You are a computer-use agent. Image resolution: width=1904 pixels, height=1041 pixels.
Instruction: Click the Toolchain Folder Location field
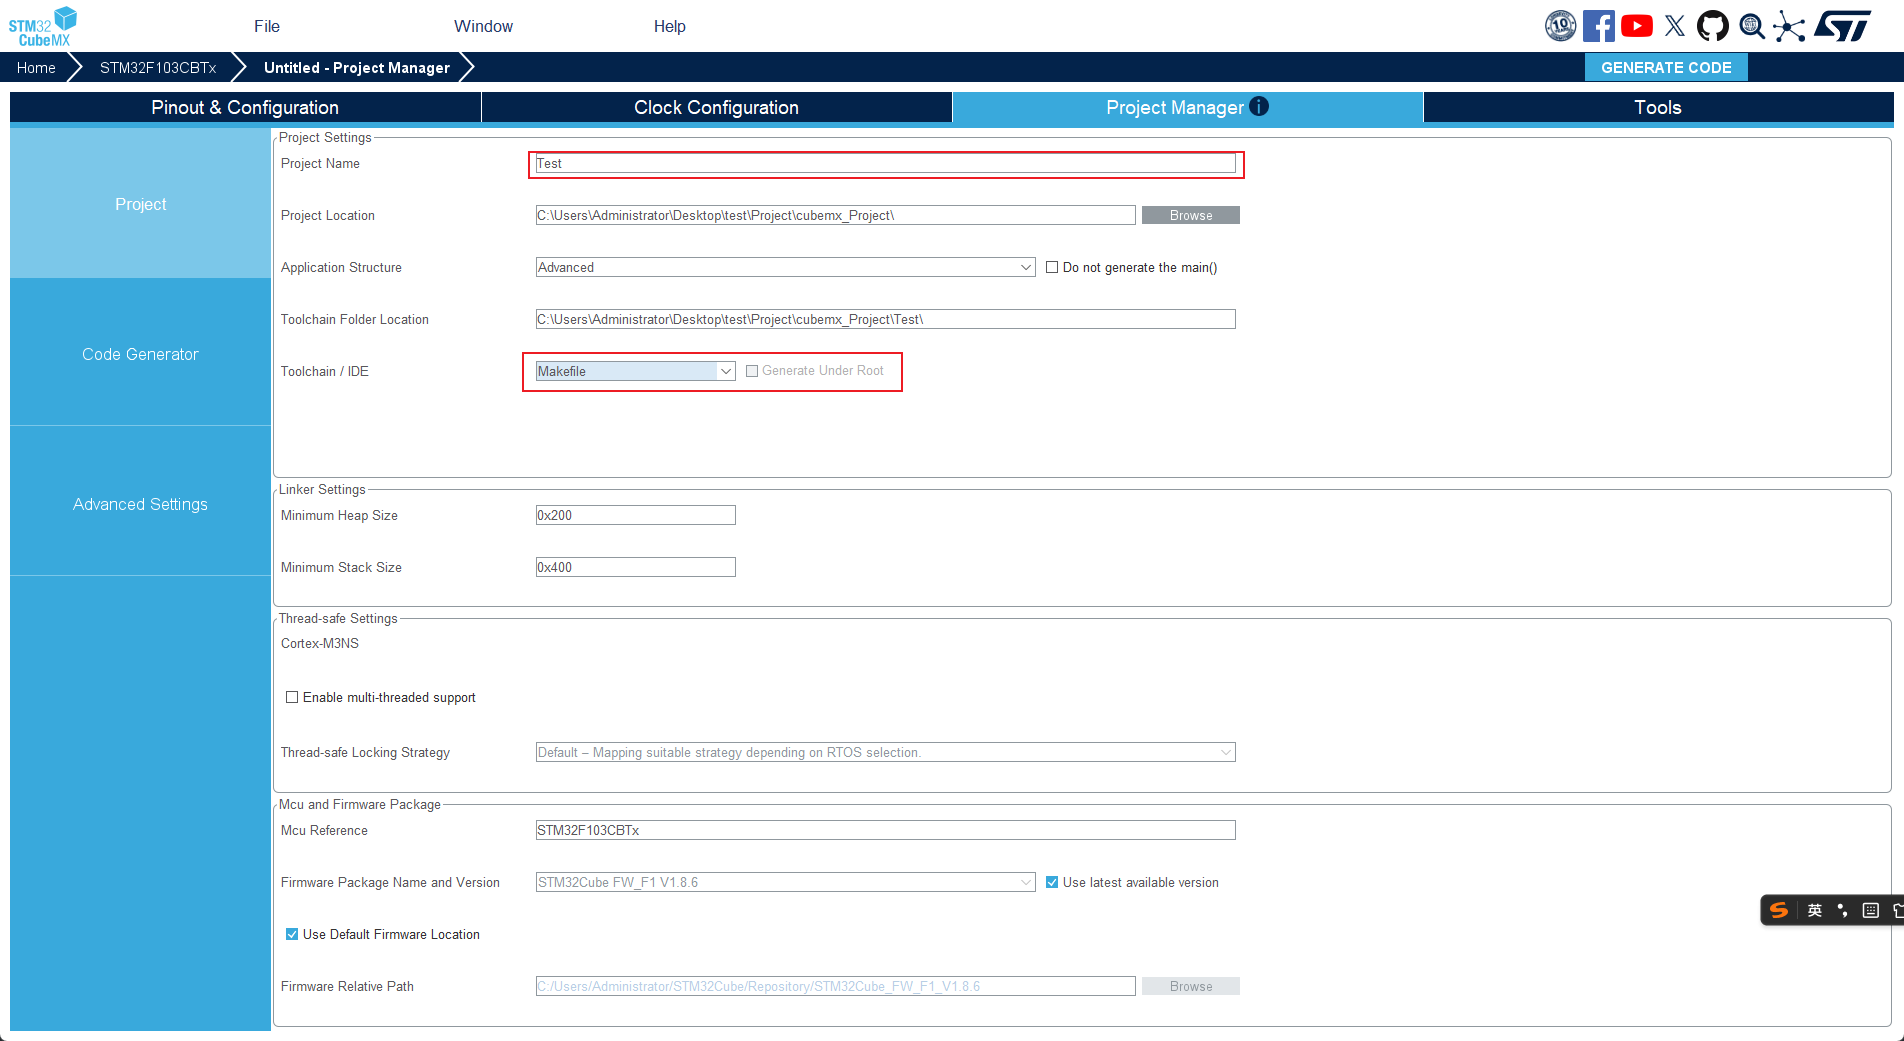coord(885,319)
